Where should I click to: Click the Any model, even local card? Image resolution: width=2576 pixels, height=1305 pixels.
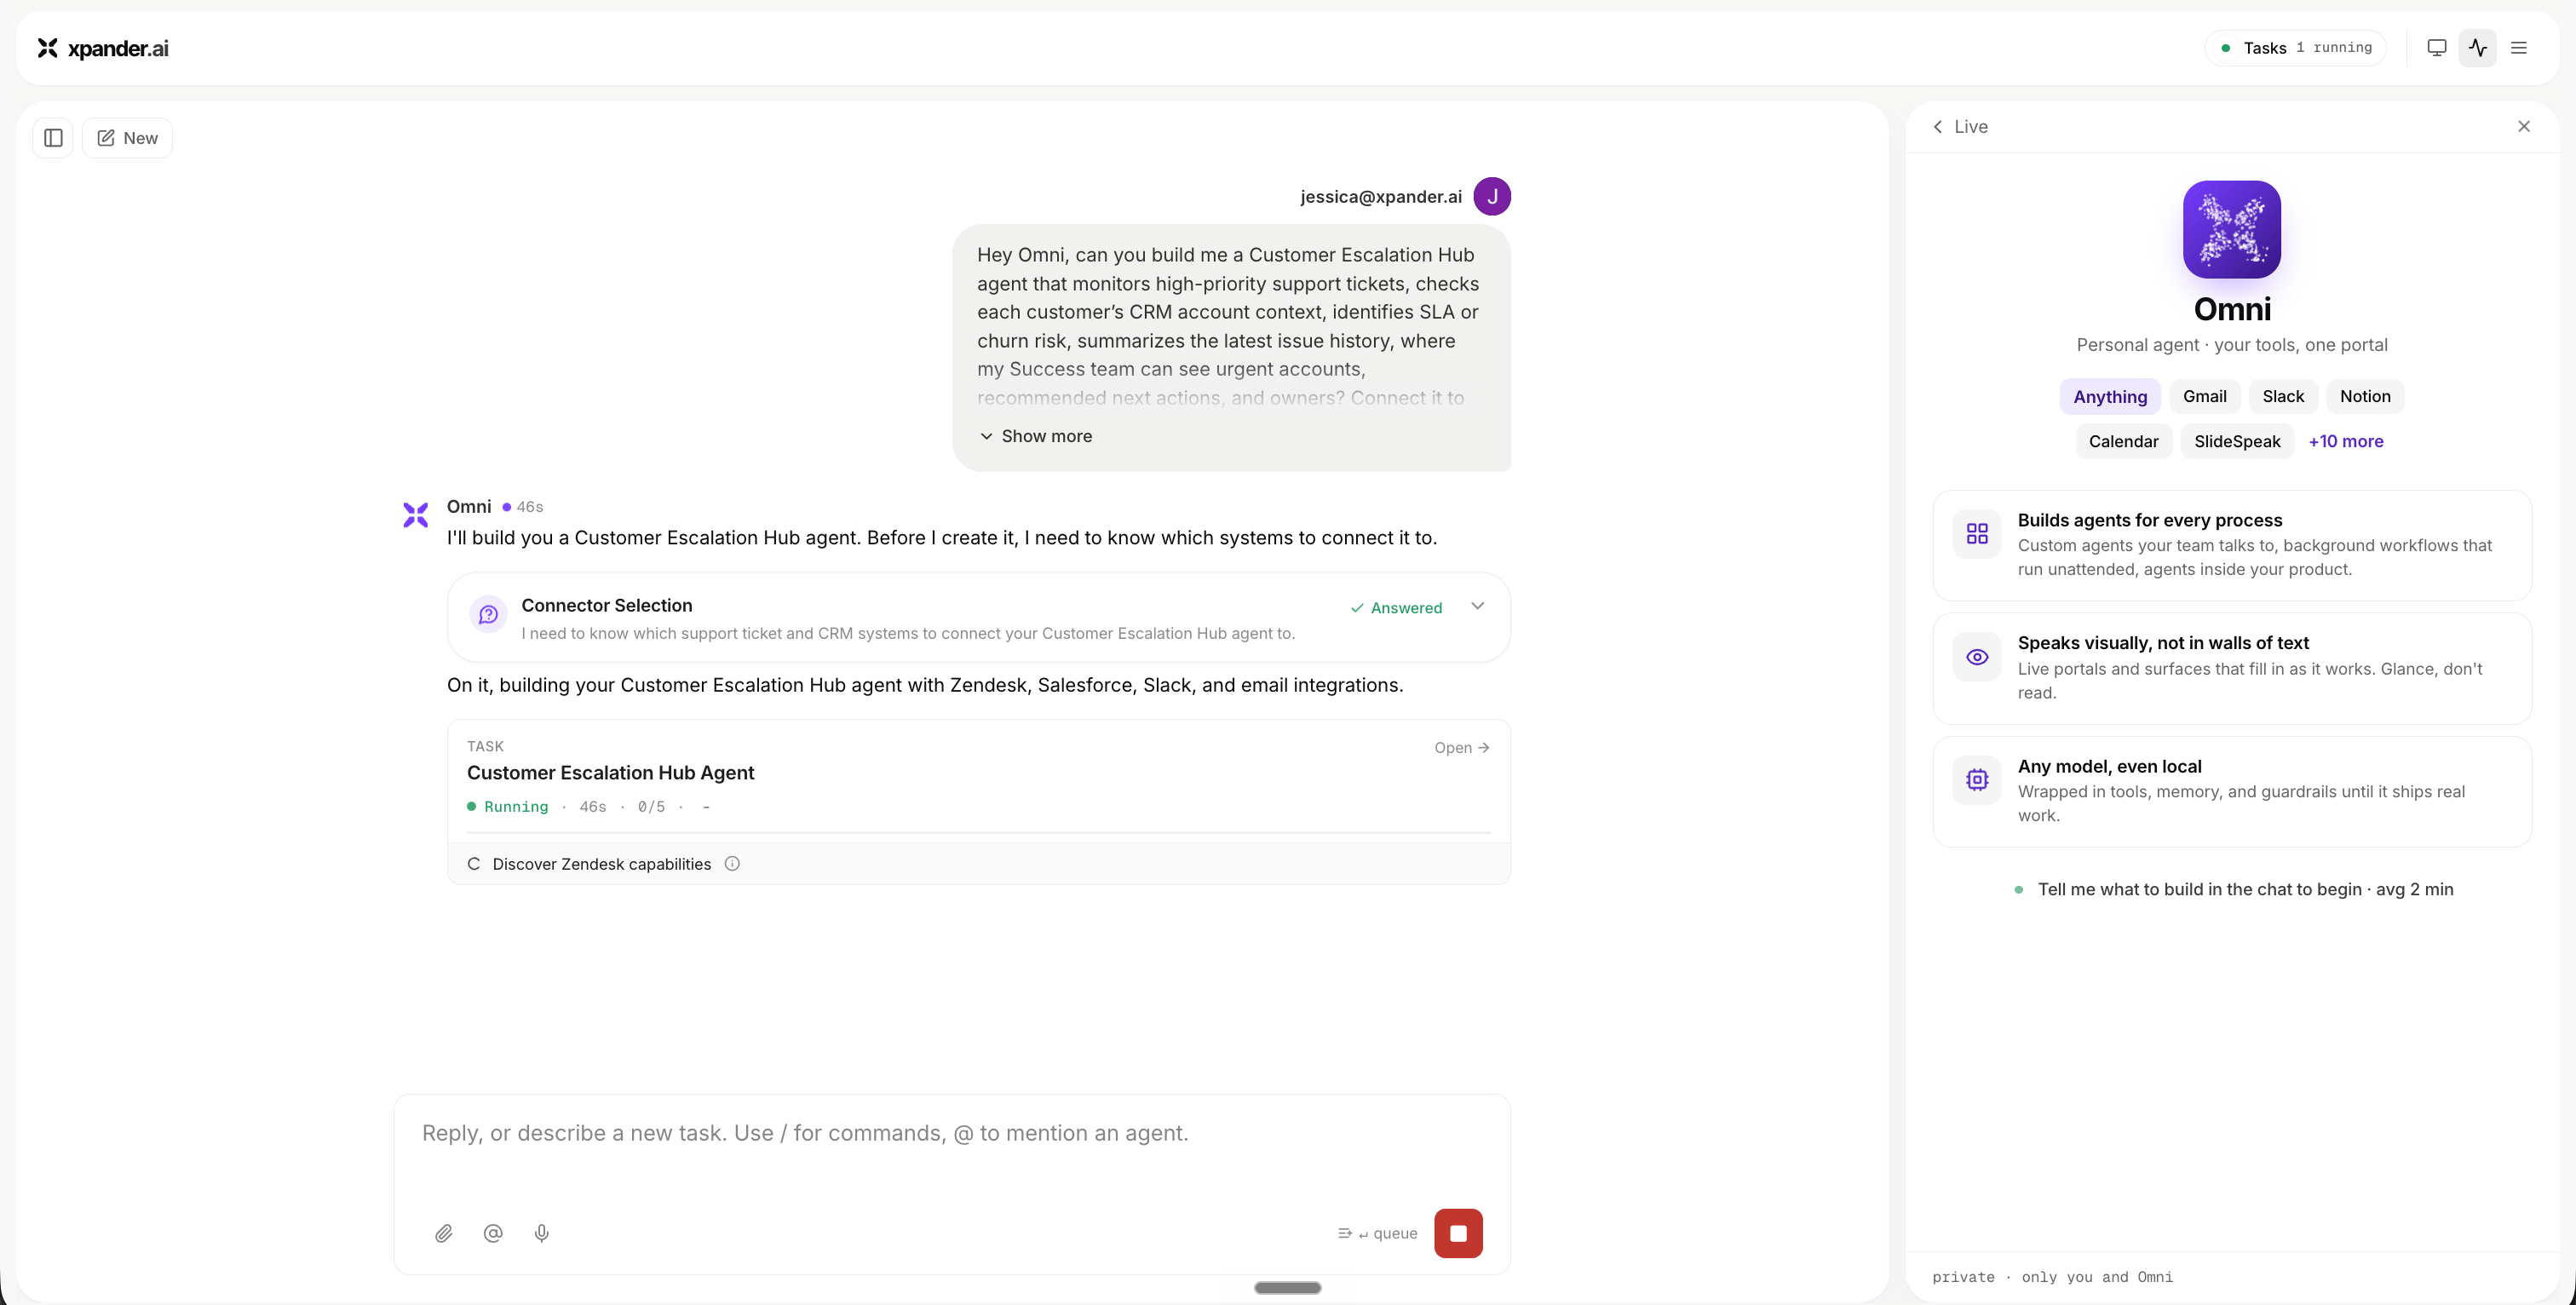(2232, 791)
